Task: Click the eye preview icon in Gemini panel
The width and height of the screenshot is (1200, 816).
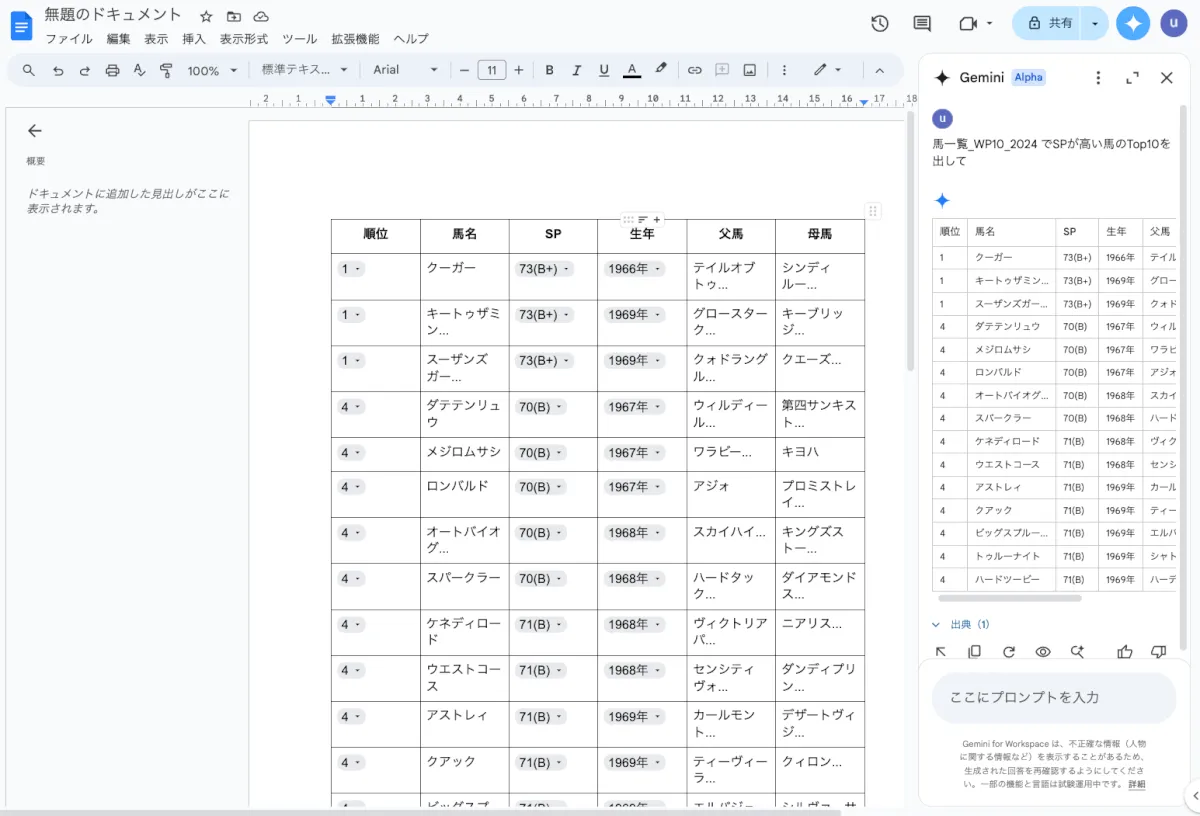Action: coord(1043,652)
